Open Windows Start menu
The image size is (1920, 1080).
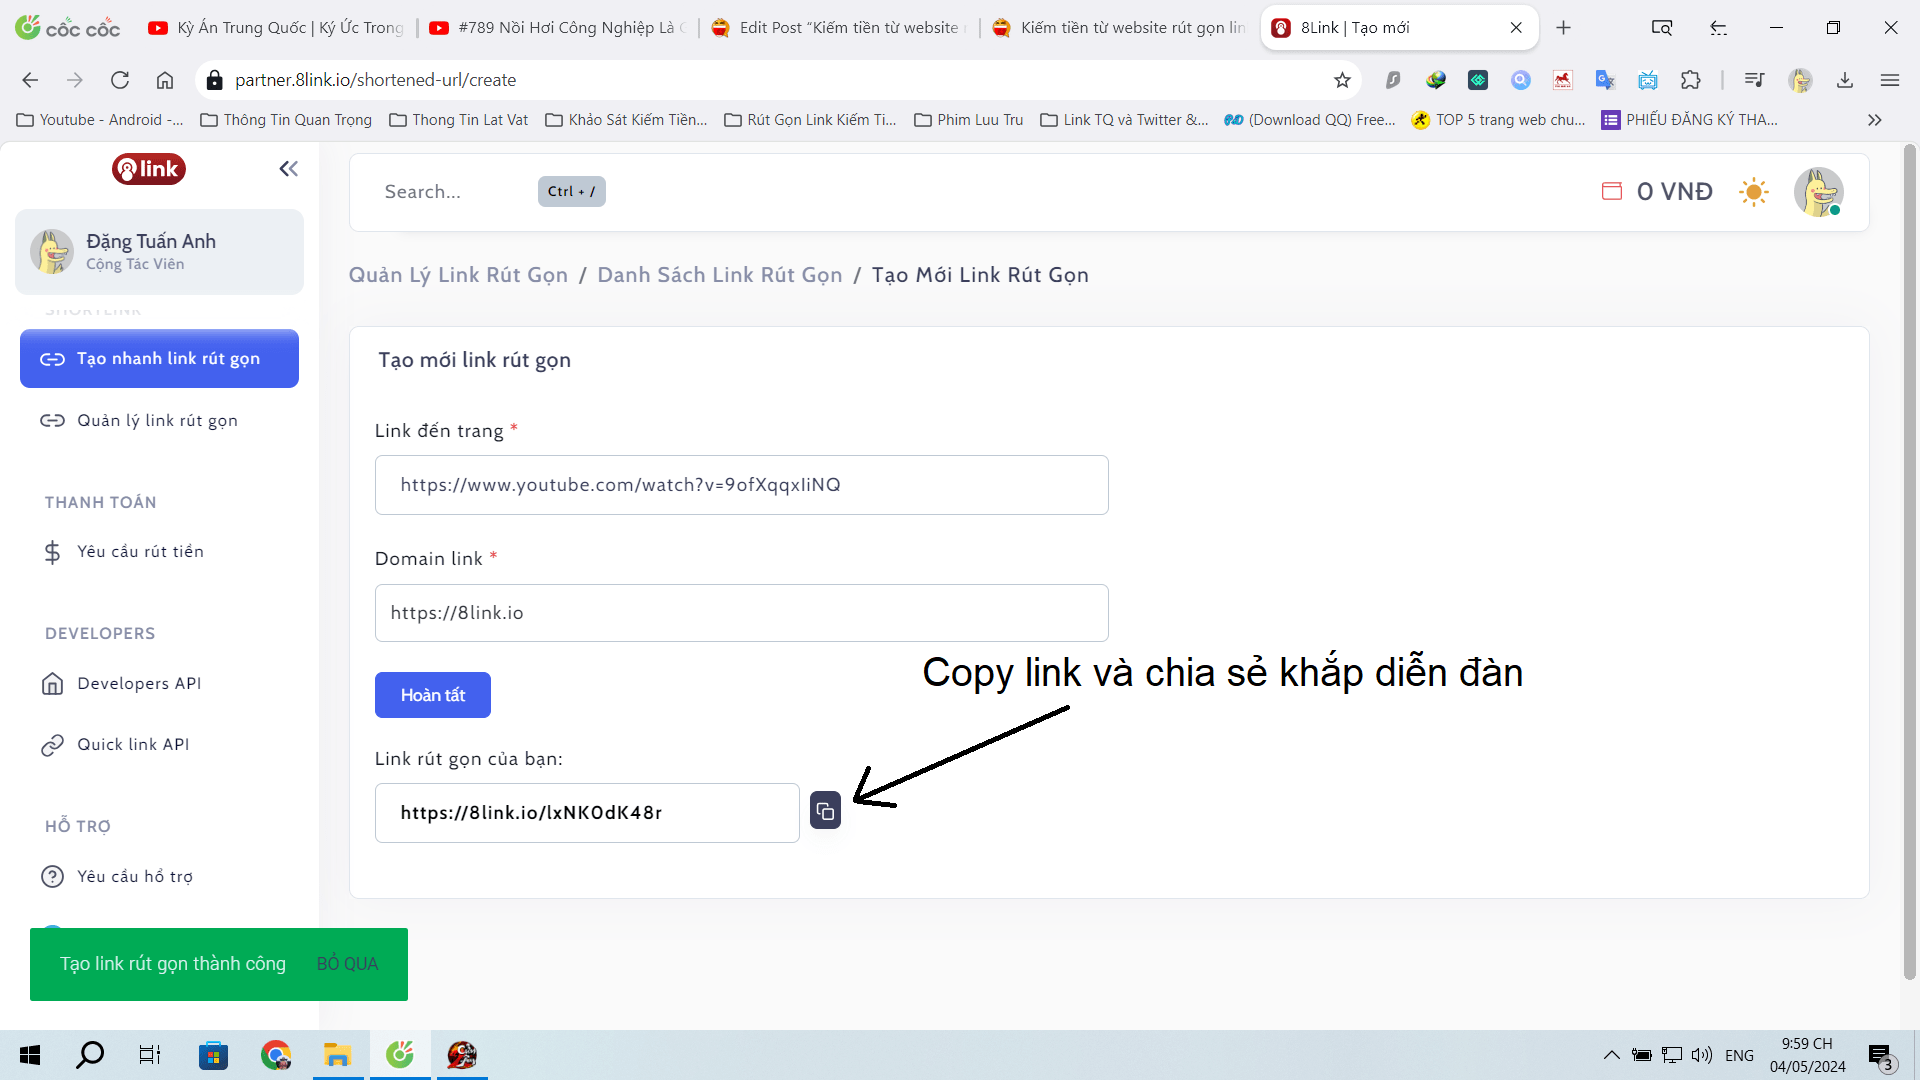pyautogui.click(x=30, y=1055)
